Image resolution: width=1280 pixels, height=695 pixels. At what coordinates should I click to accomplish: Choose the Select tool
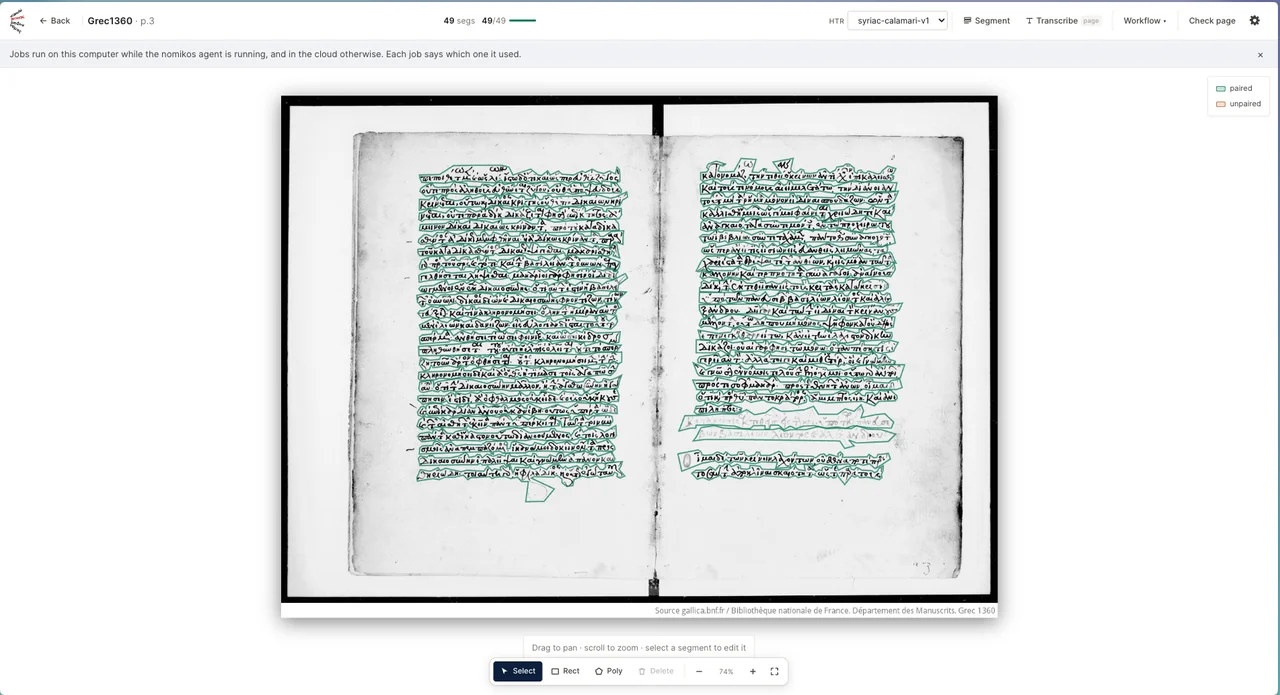pos(518,671)
